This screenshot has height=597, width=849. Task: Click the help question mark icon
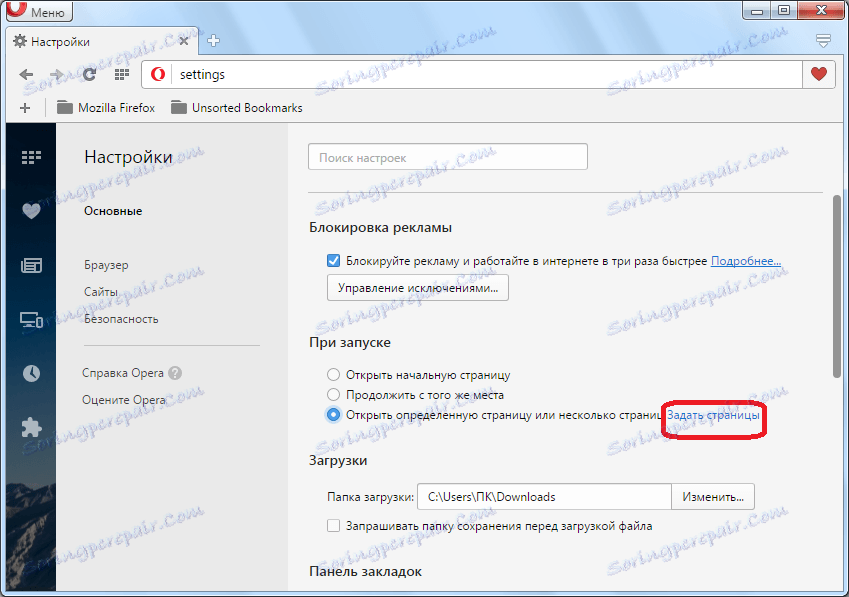(175, 373)
